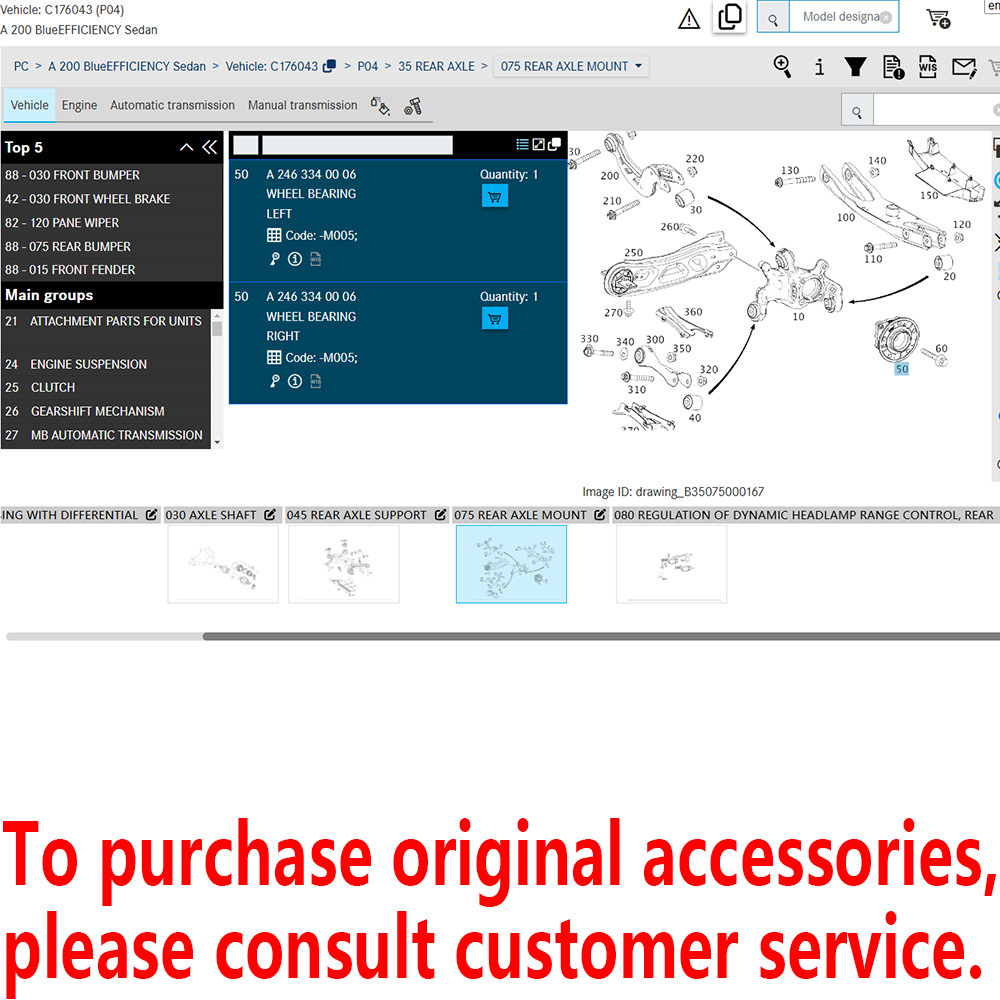Select main group 24 ENGINE SUSPENSION

pyautogui.click(x=106, y=364)
